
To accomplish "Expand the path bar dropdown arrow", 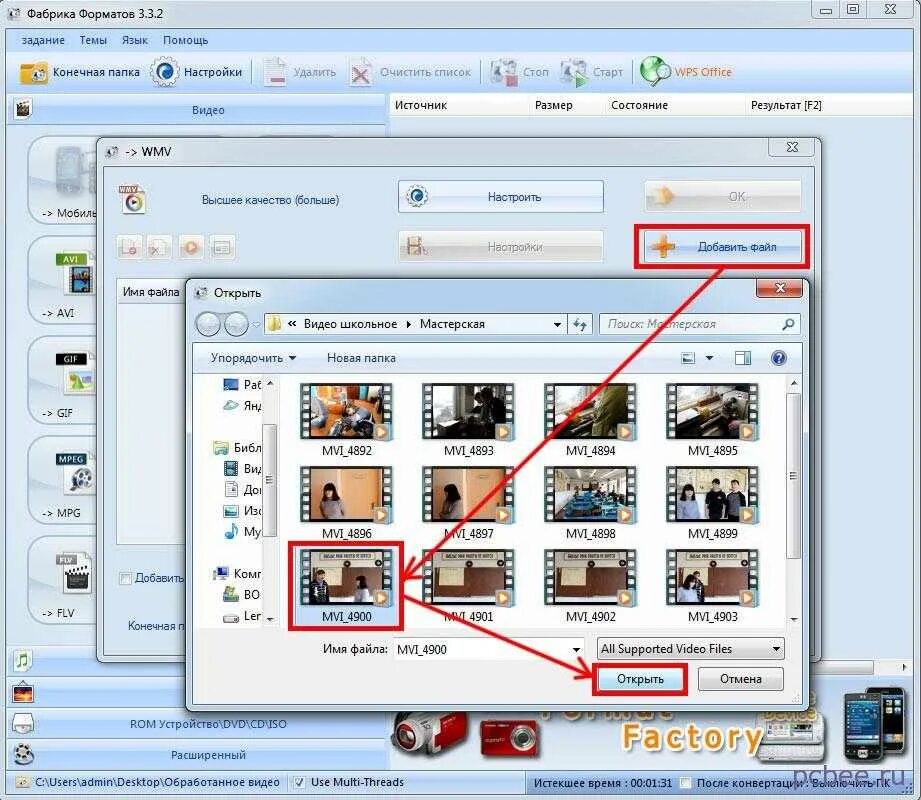I will pyautogui.click(x=557, y=324).
